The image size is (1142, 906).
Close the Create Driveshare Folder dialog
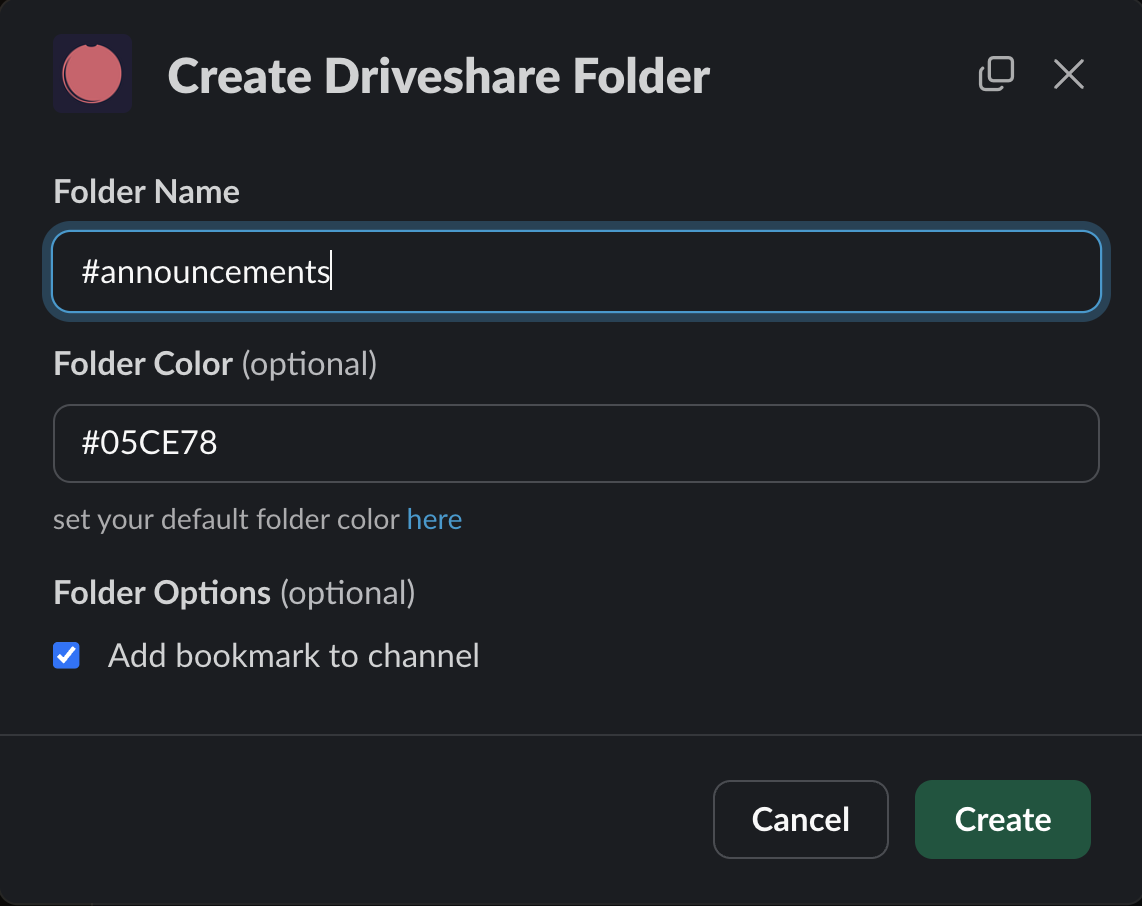point(1068,74)
